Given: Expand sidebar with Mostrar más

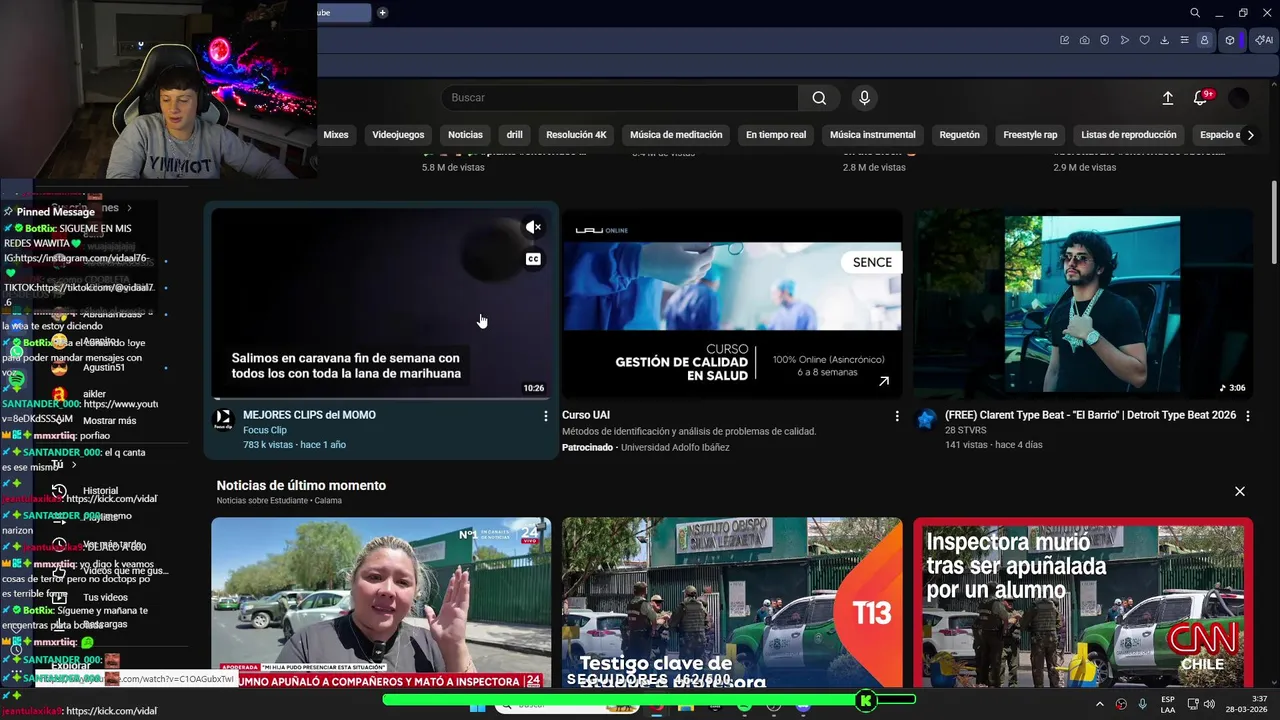Looking at the screenshot, I should [x=110, y=421].
